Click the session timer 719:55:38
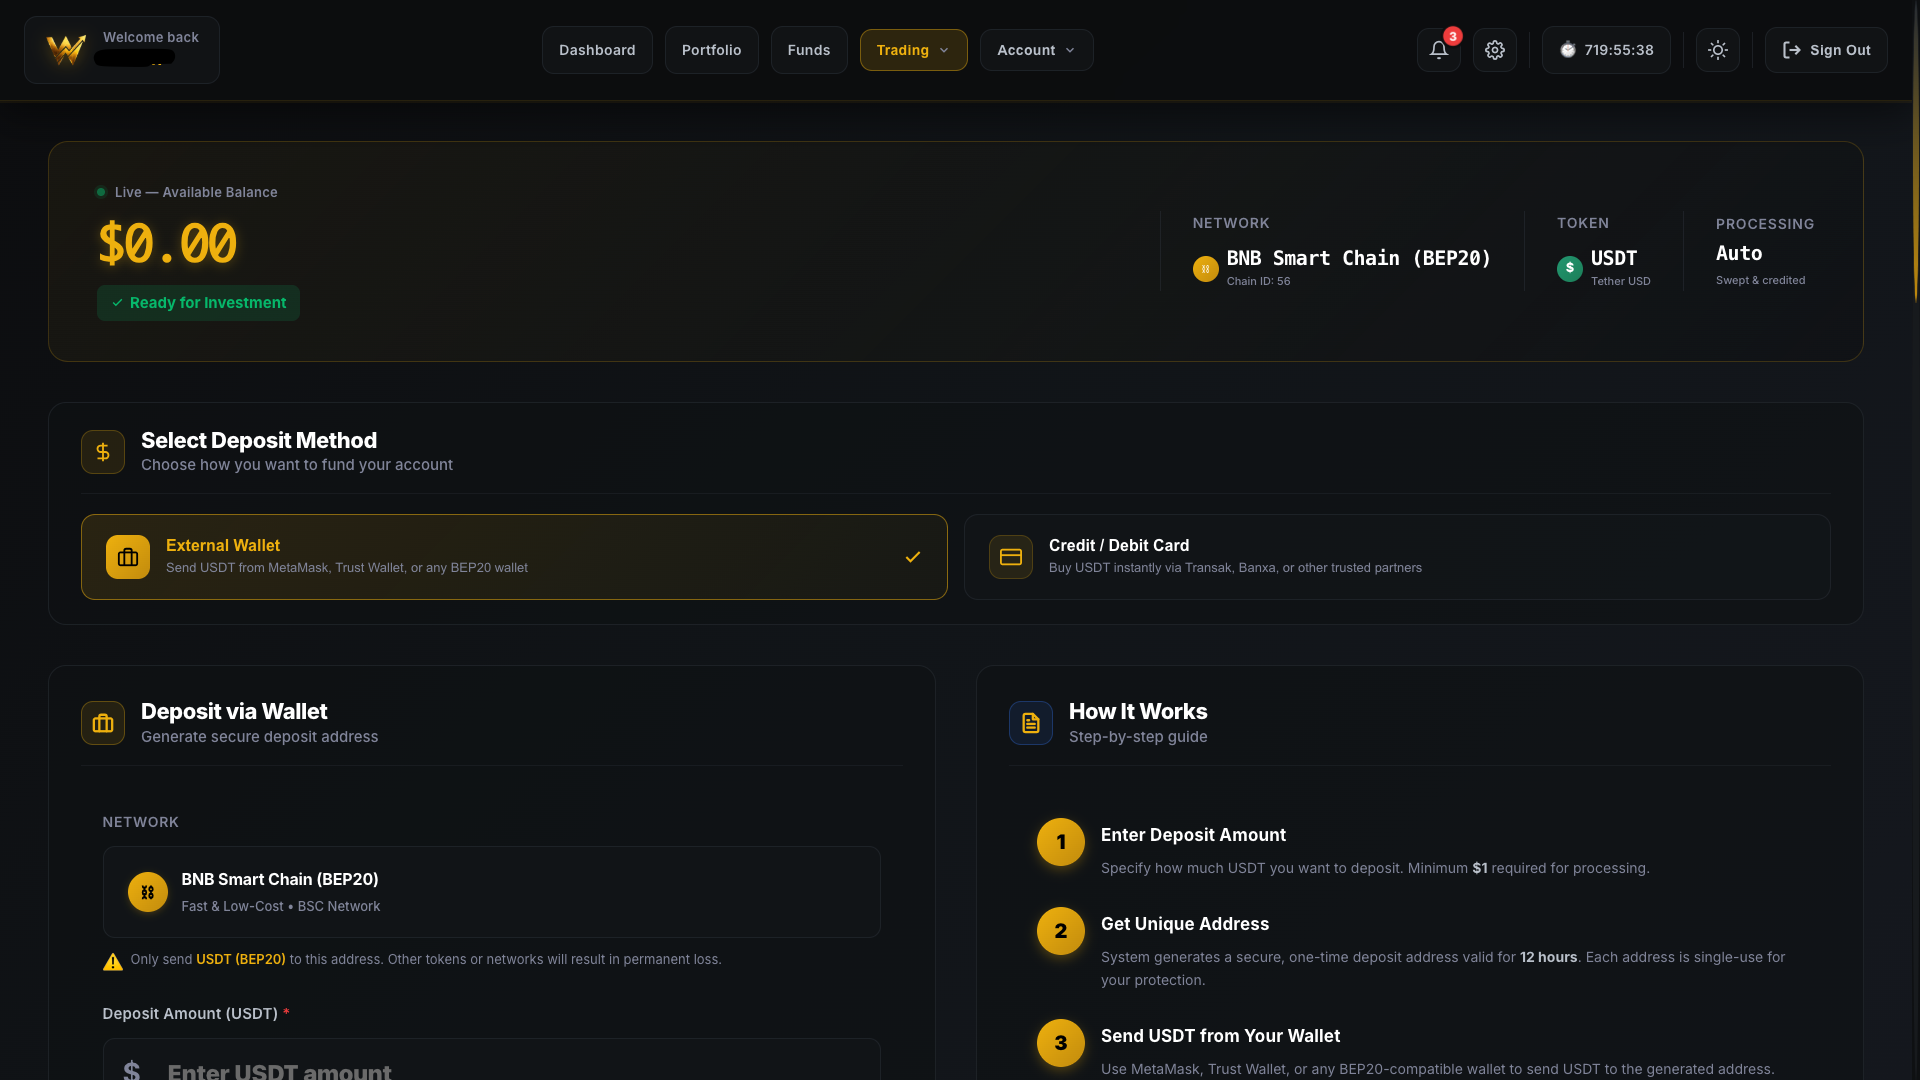 point(1605,50)
